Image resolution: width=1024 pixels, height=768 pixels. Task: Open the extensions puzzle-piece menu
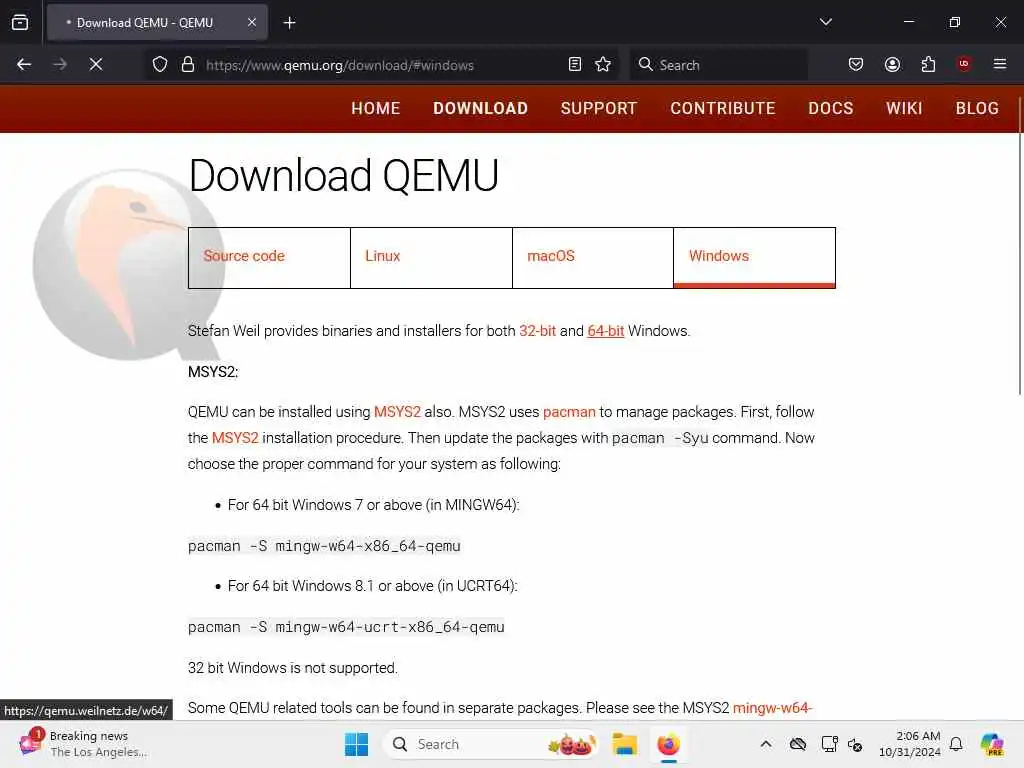coord(928,64)
